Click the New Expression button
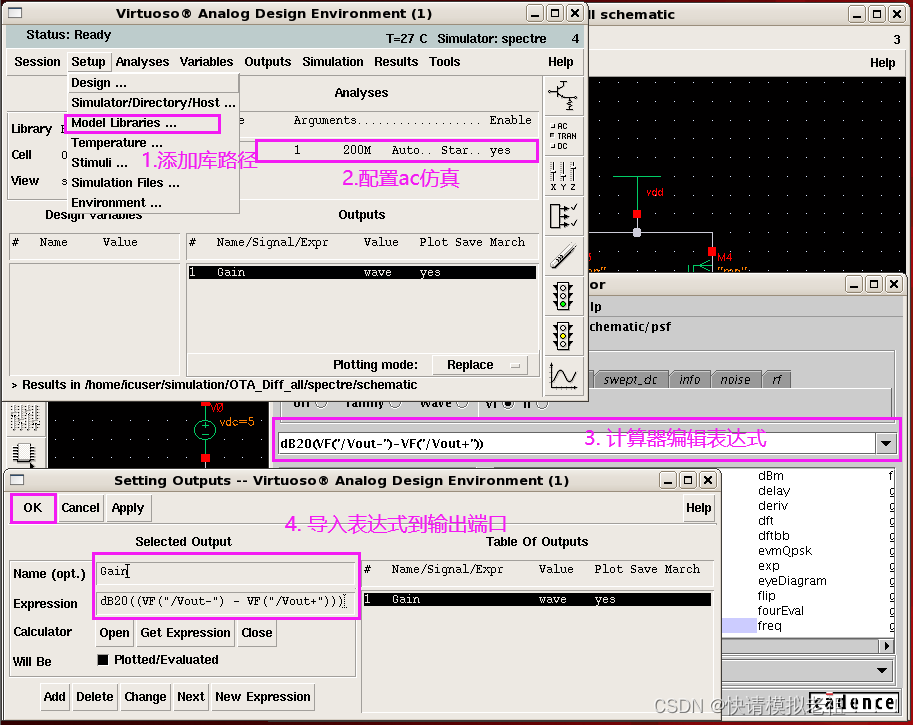This screenshot has width=913, height=725. click(x=263, y=697)
